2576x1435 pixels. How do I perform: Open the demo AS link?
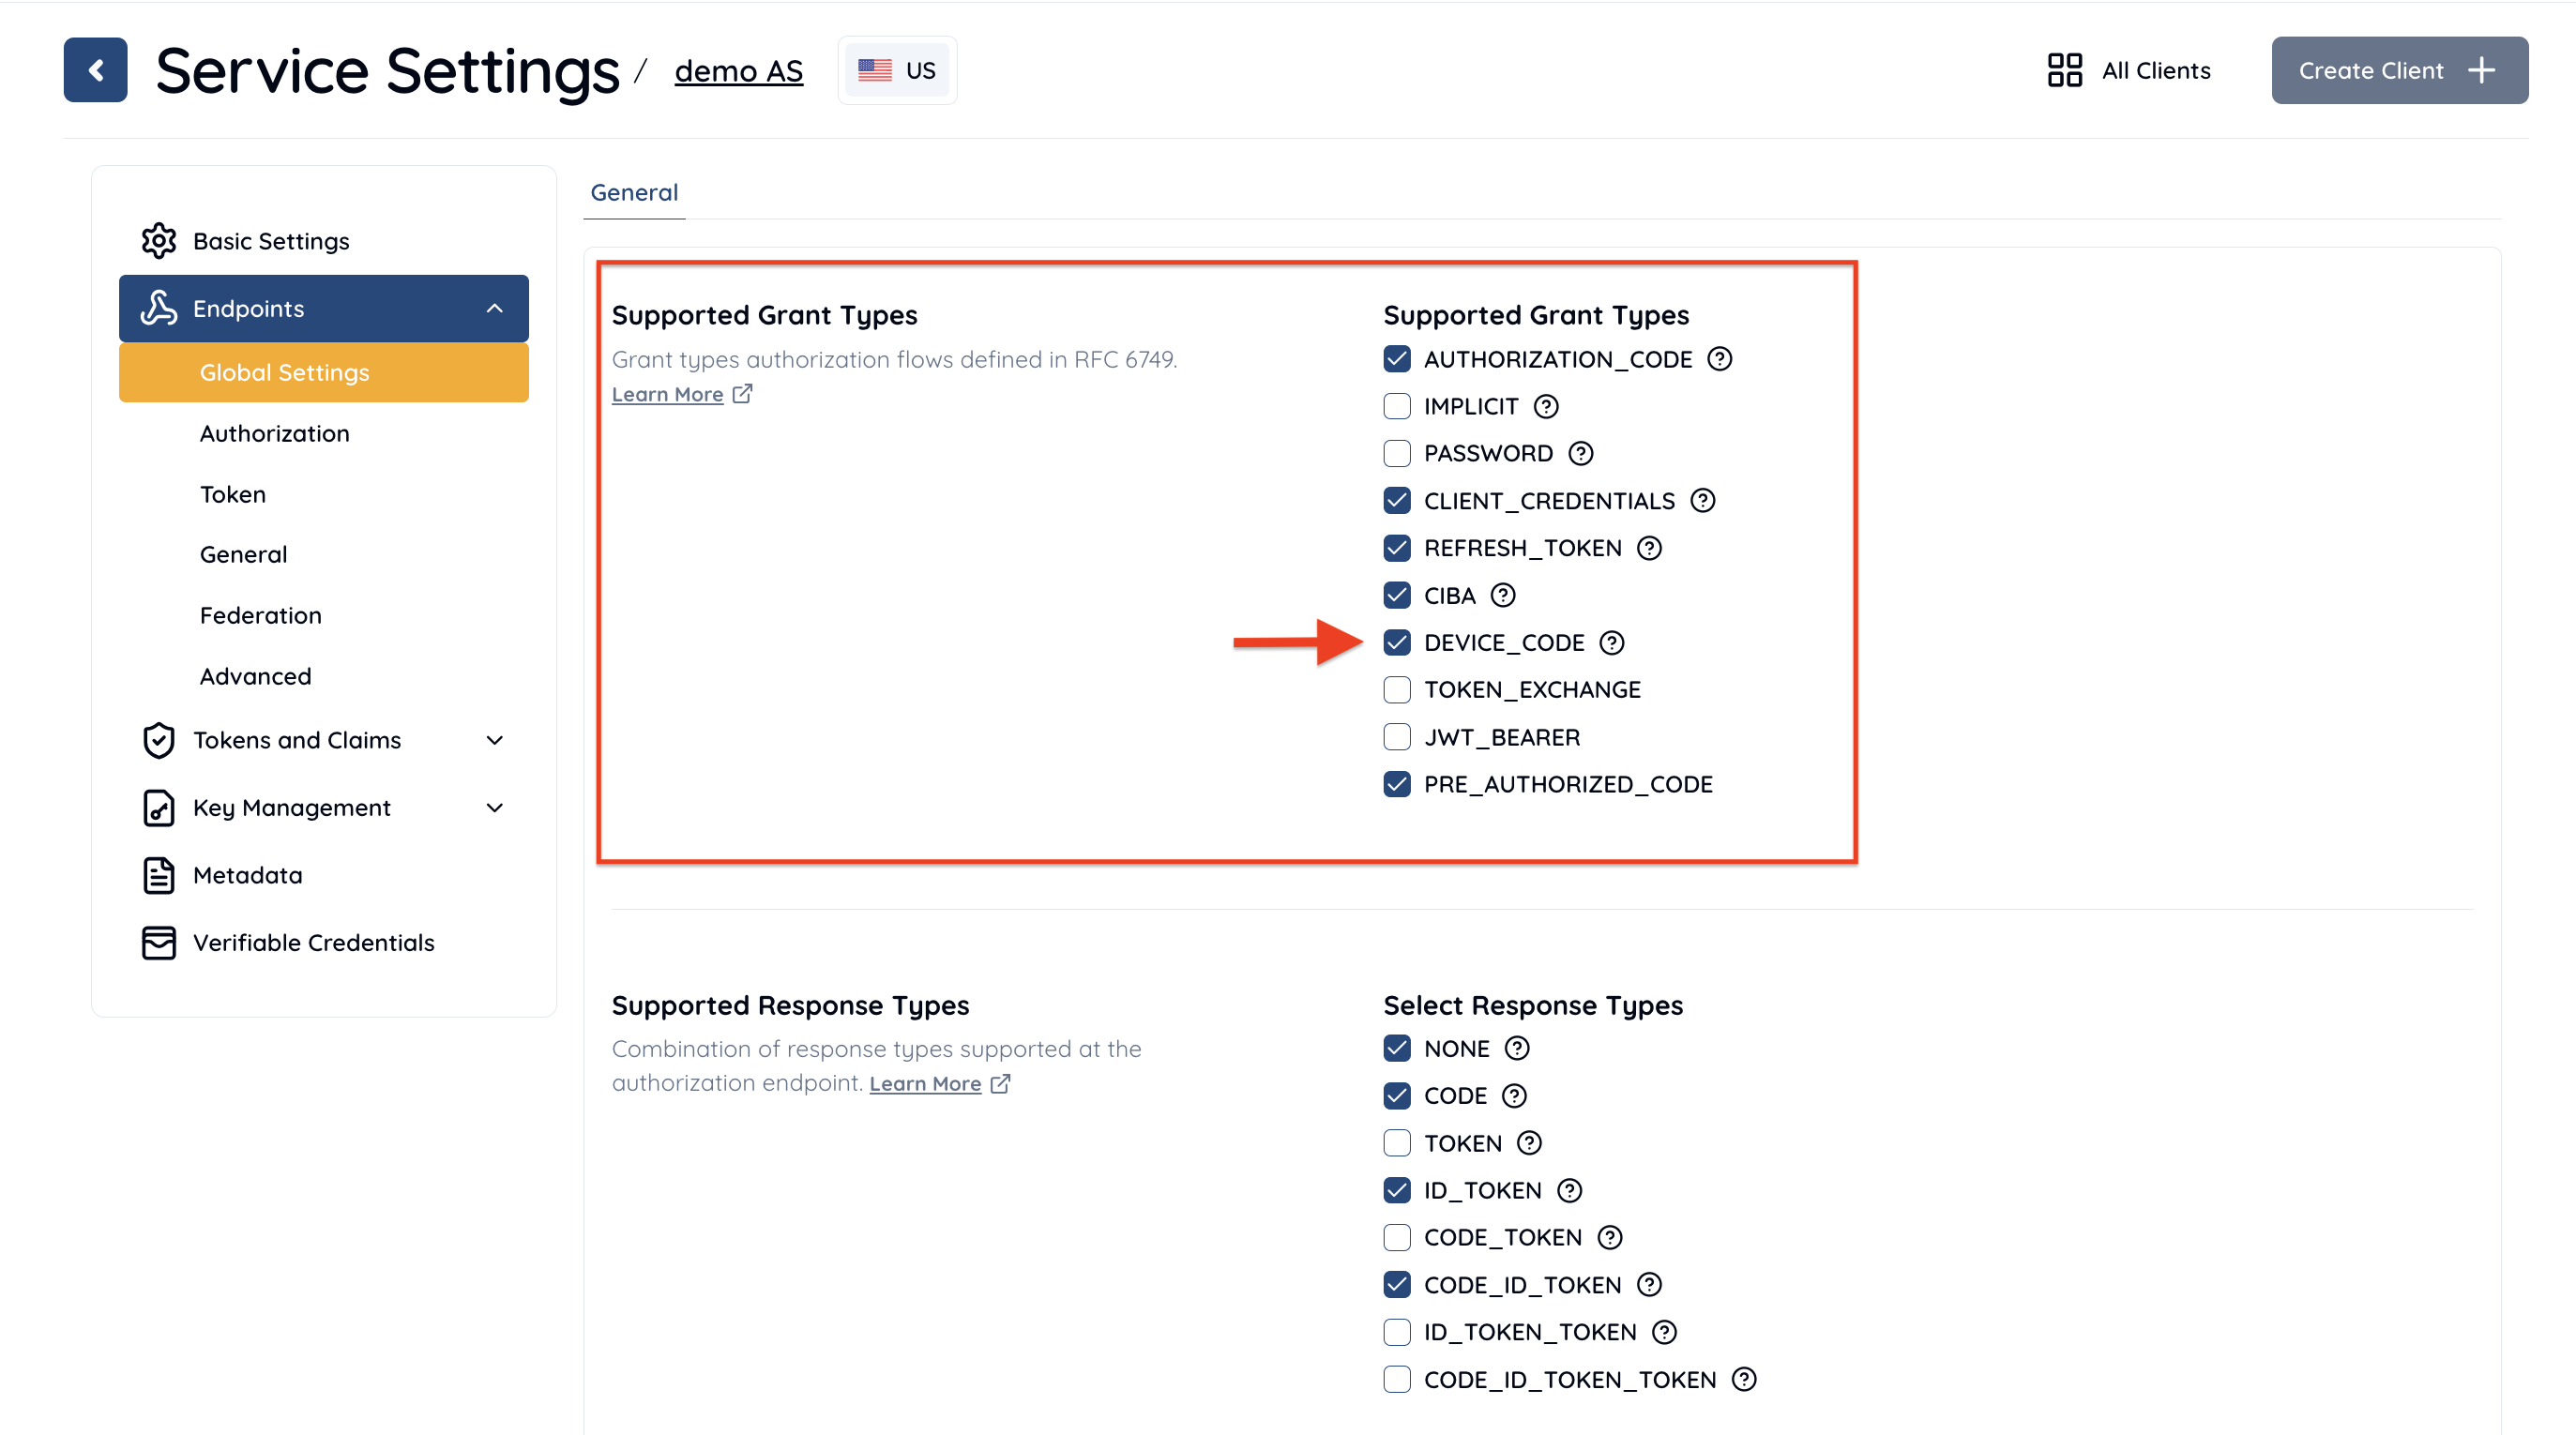point(738,71)
